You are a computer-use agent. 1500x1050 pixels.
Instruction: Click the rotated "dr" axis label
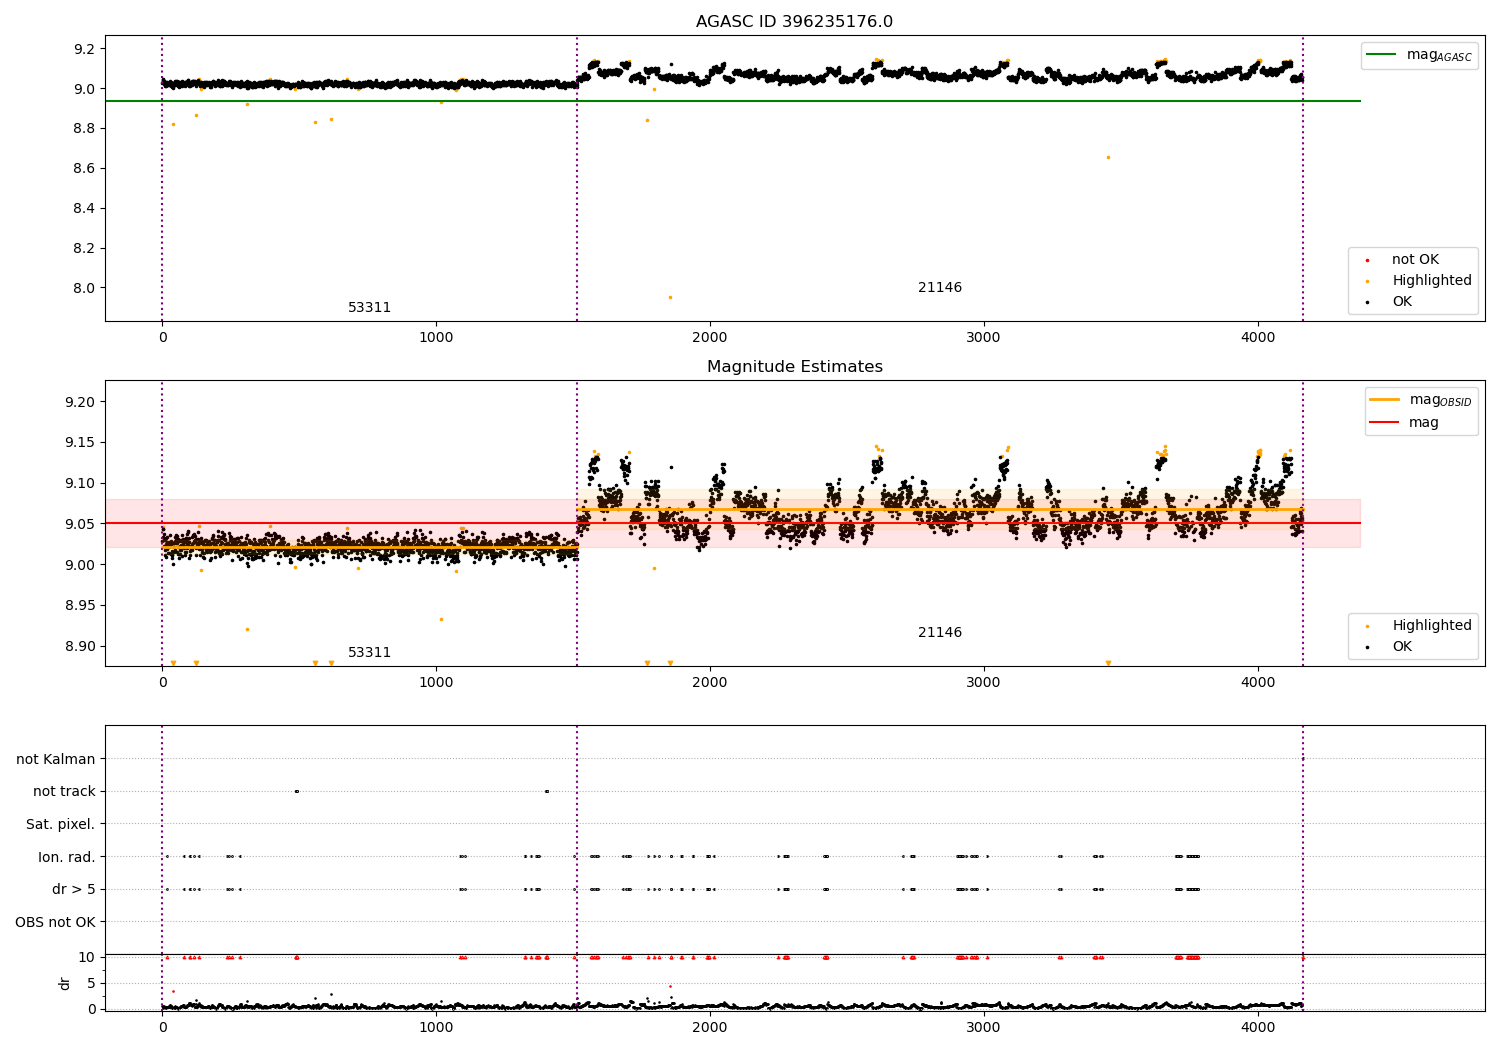click(x=65, y=983)
